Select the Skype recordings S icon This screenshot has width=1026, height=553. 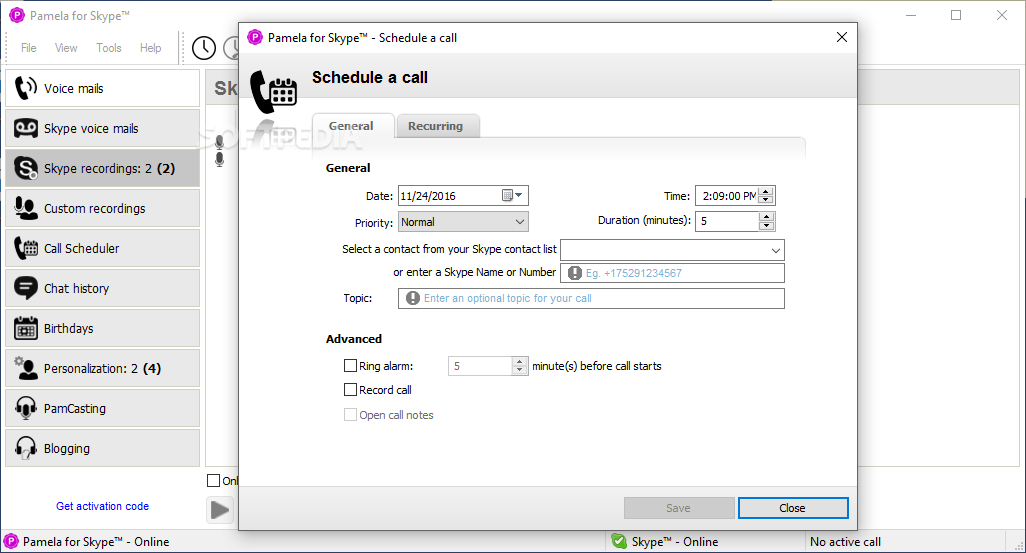[x=26, y=168]
